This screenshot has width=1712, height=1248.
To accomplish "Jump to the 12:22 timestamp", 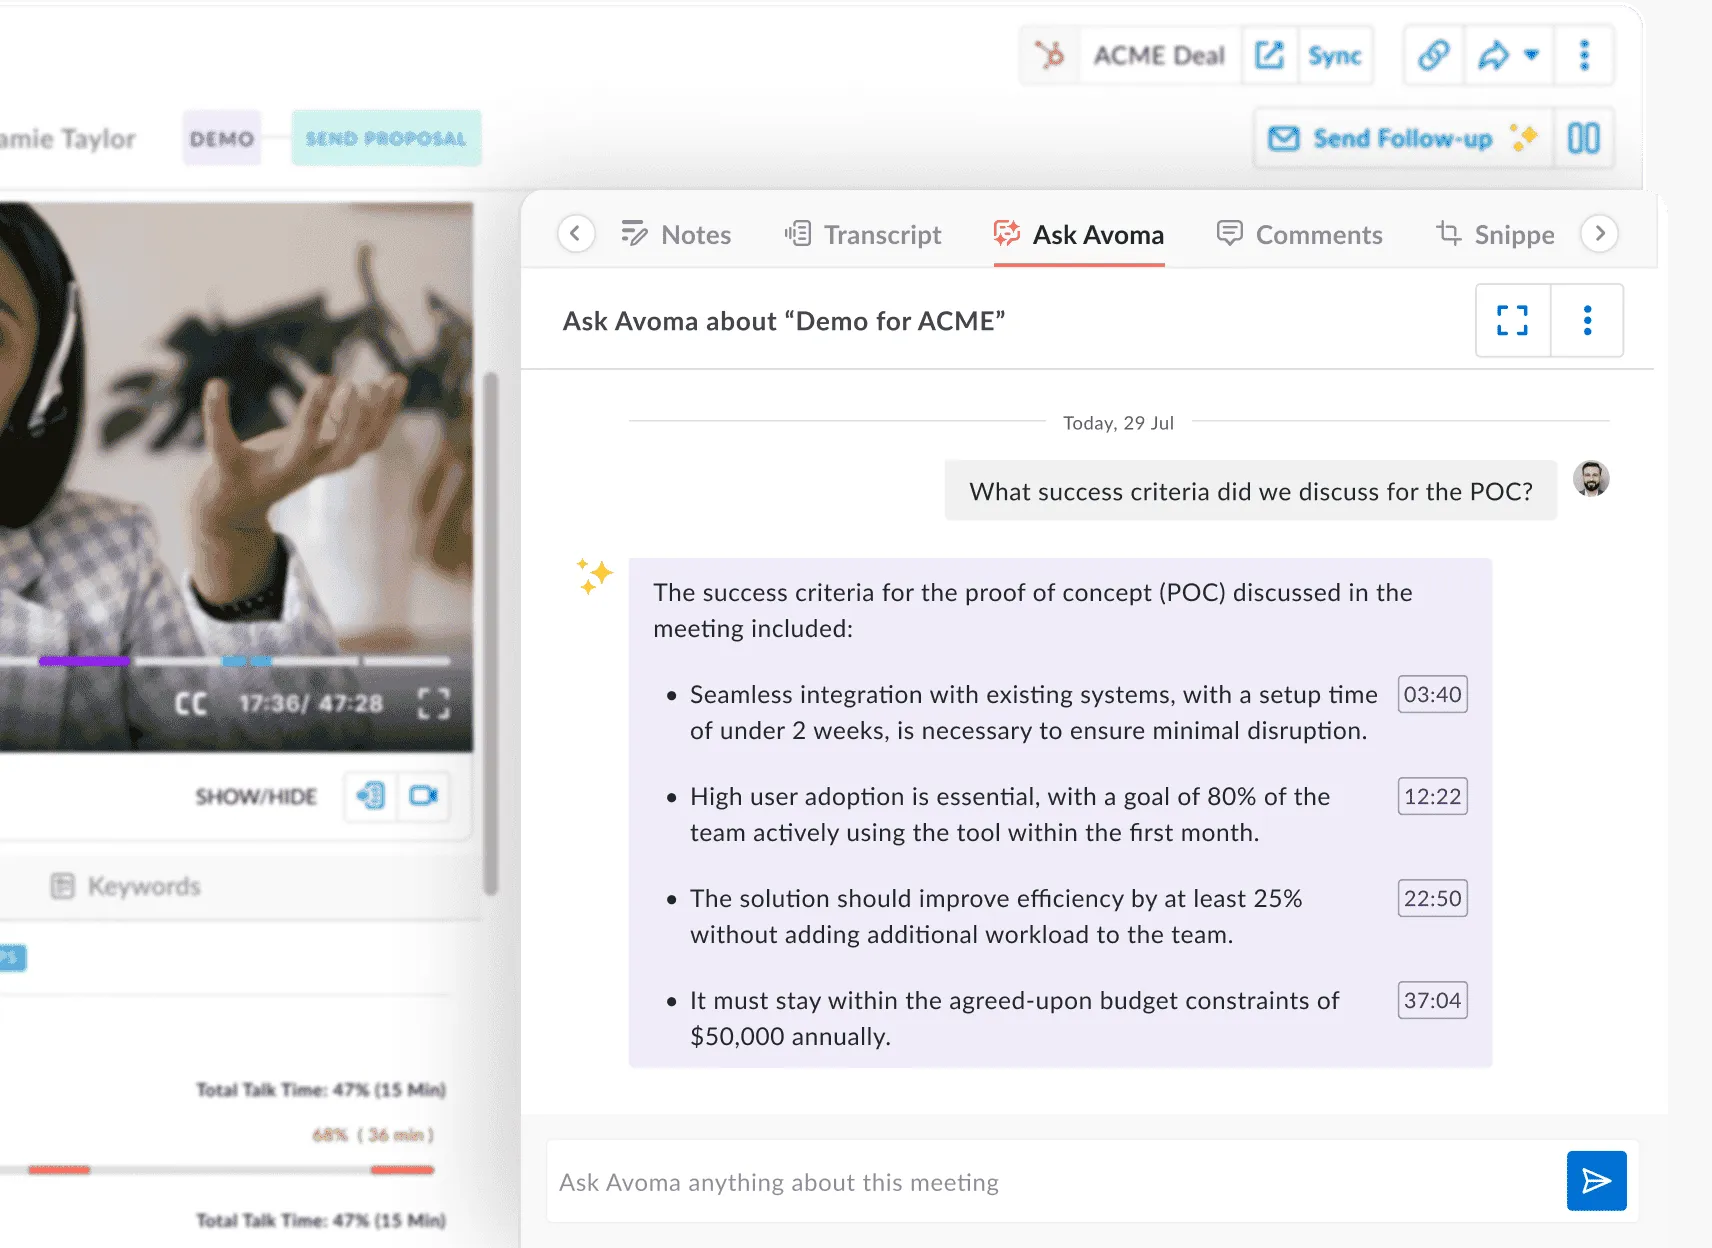I will point(1432,797).
